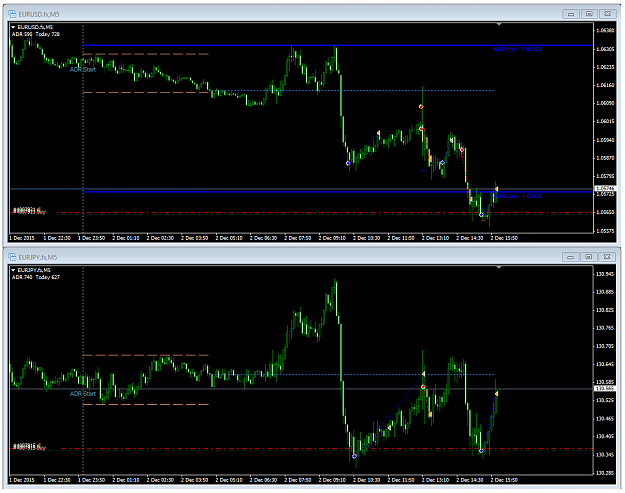Select the blue ADR High horizontal line

pos(338,45)
